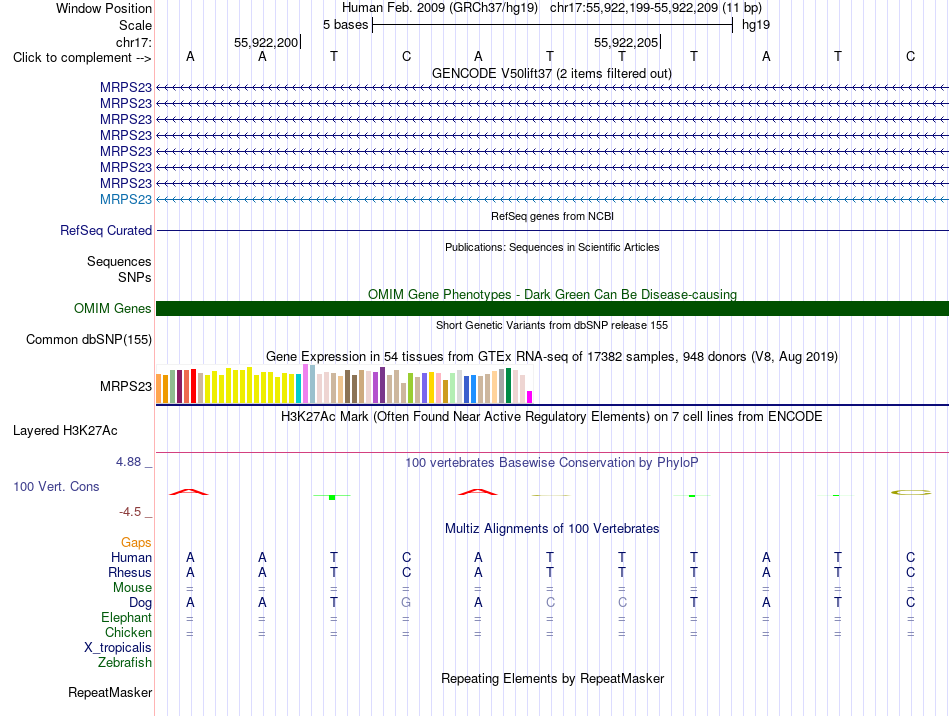Click the Layered H3K27Ac track label

pos(65,431)
